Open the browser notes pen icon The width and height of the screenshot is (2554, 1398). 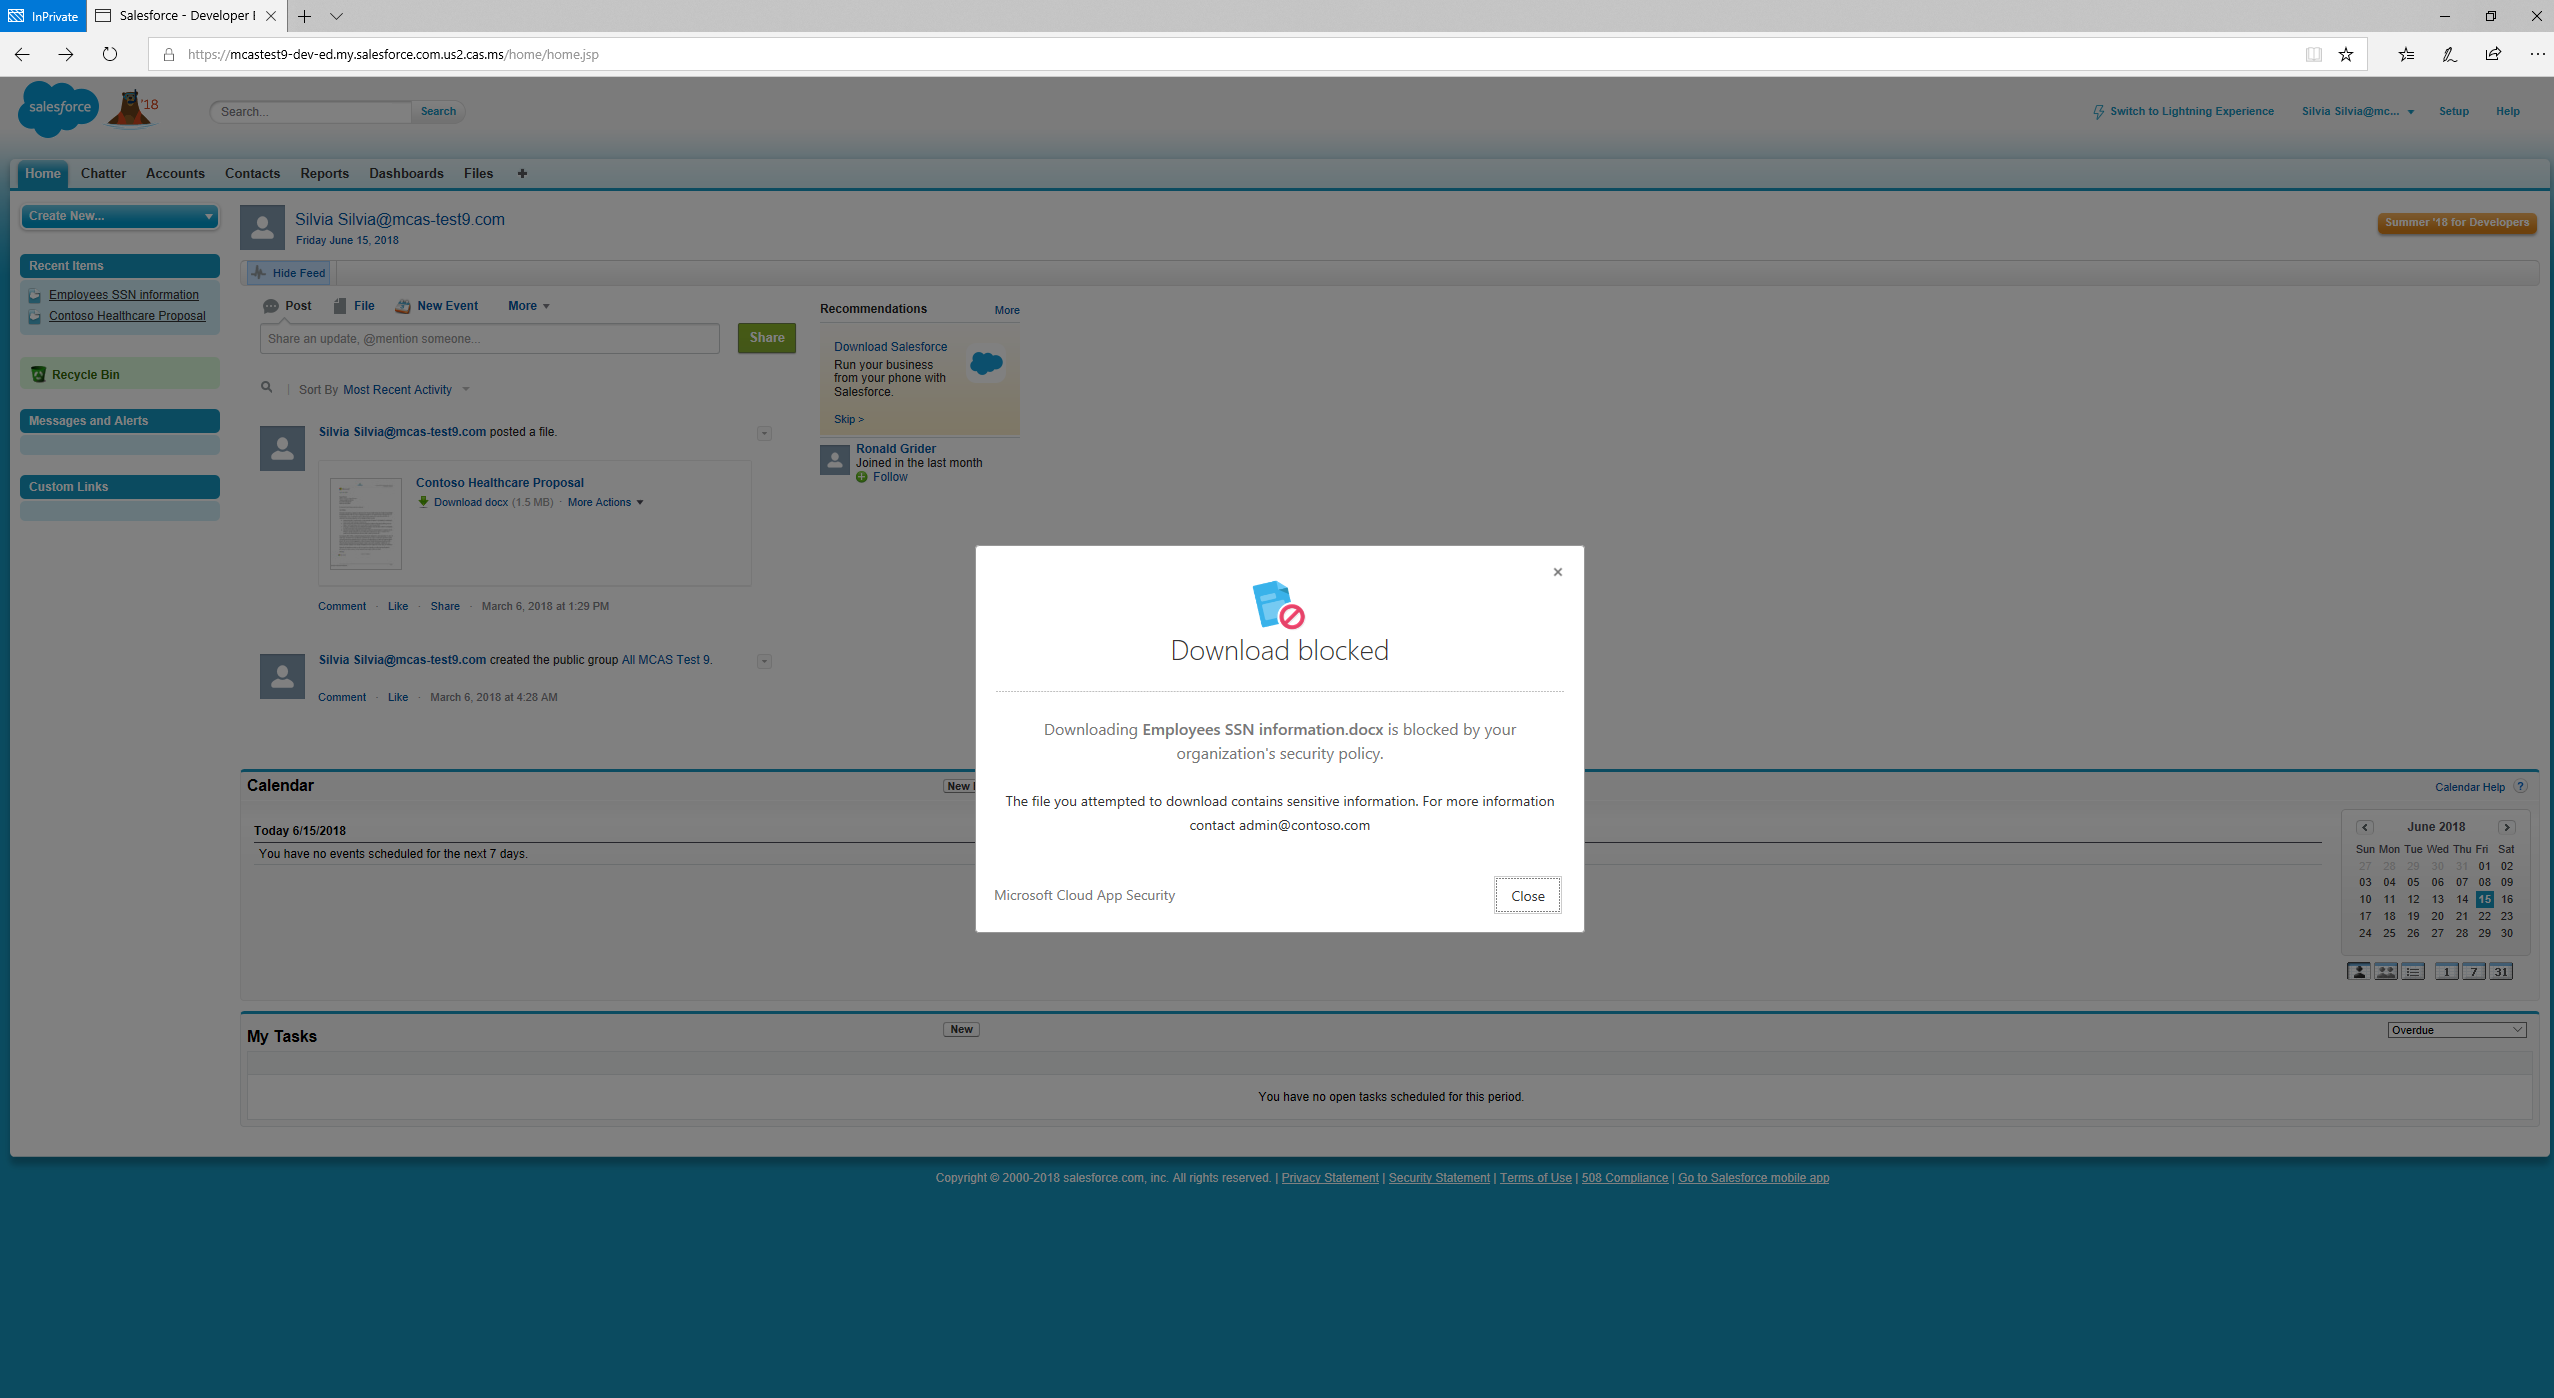coord(2449,54)
